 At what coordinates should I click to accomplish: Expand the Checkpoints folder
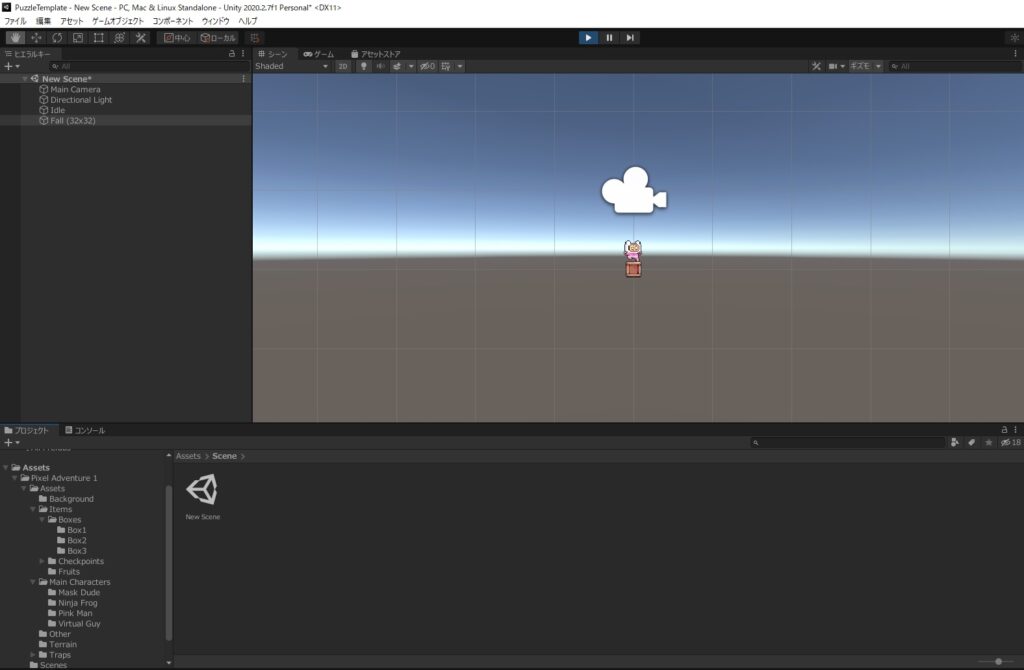click(42, 561)
